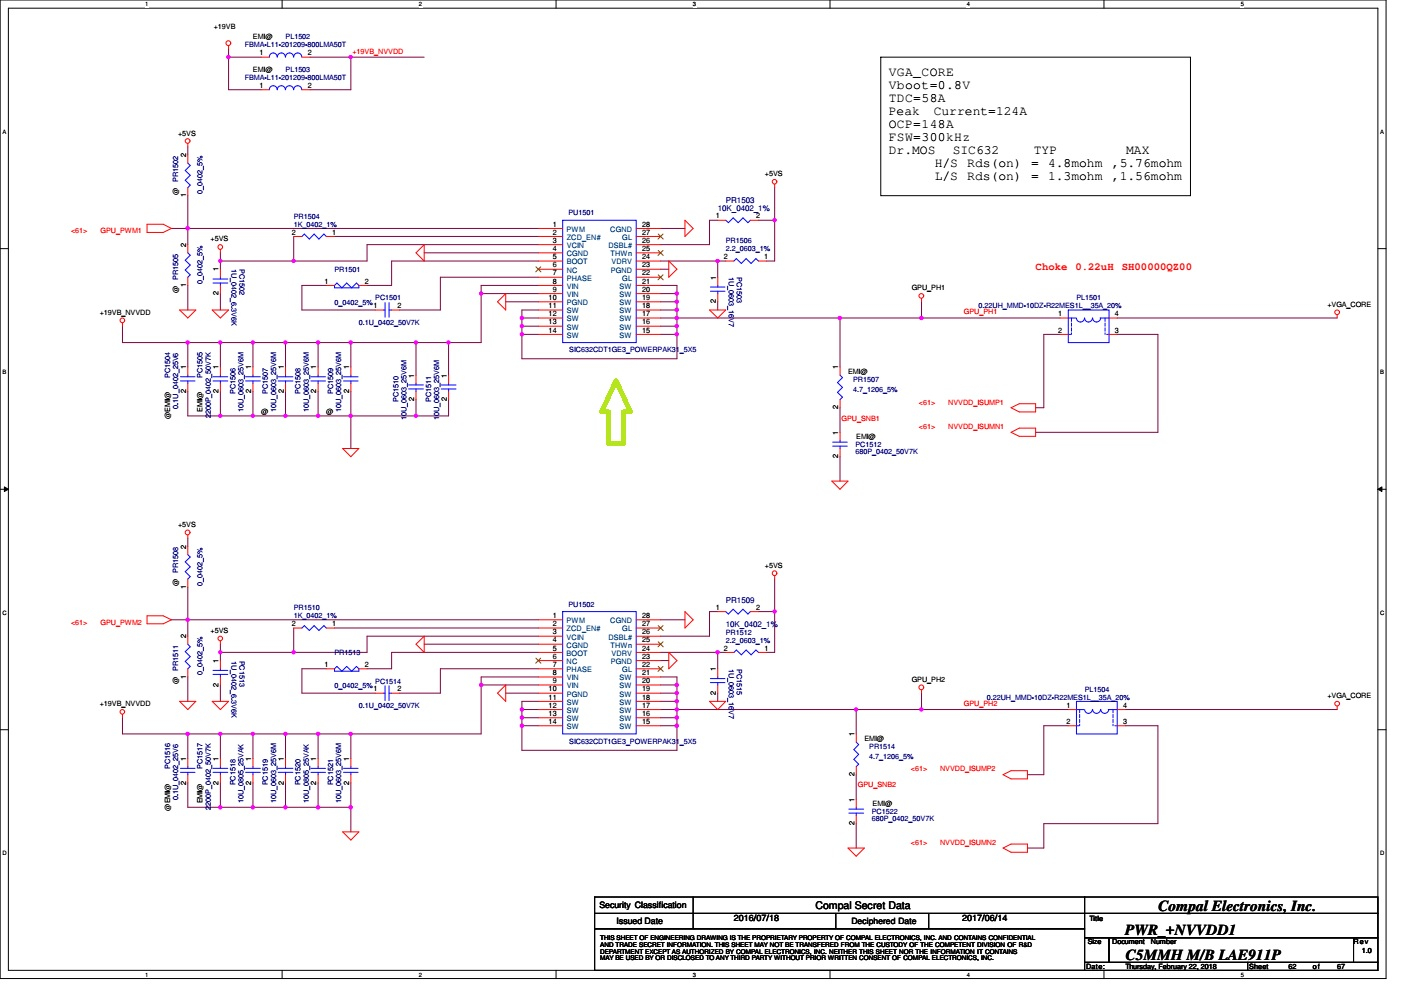The width and height of the screenshot is (1403, 991).
Task: Click the TDC=58A line
Action: 916,98
